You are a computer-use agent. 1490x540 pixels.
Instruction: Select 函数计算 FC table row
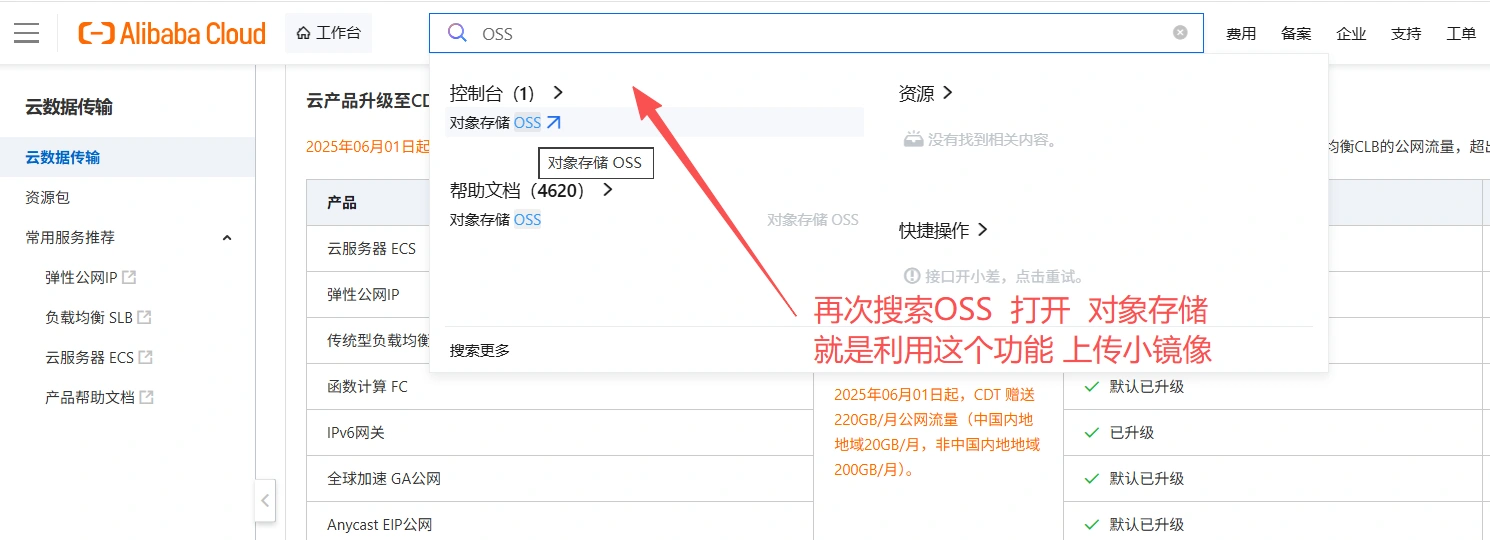[x=560, y=387]
